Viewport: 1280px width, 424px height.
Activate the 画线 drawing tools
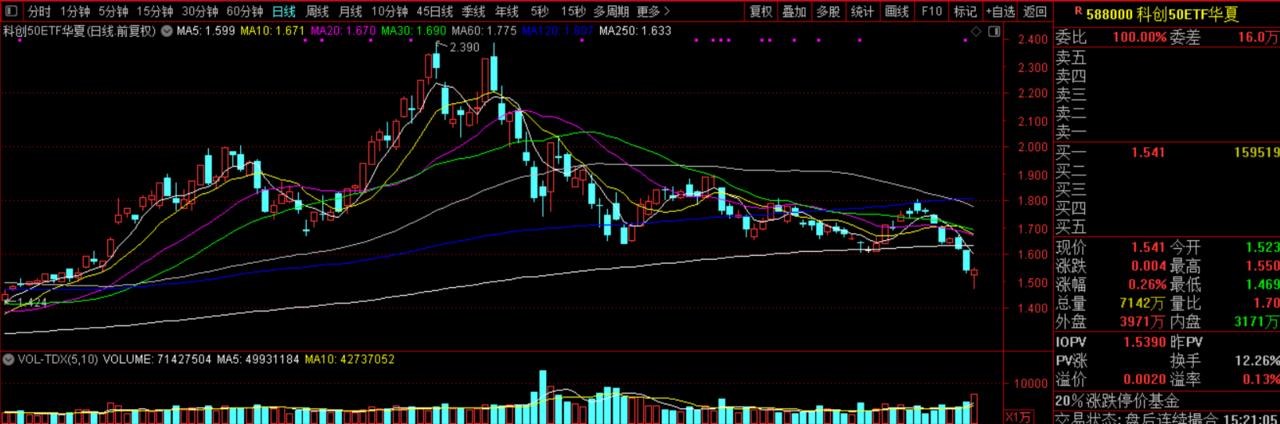point(897,11)
